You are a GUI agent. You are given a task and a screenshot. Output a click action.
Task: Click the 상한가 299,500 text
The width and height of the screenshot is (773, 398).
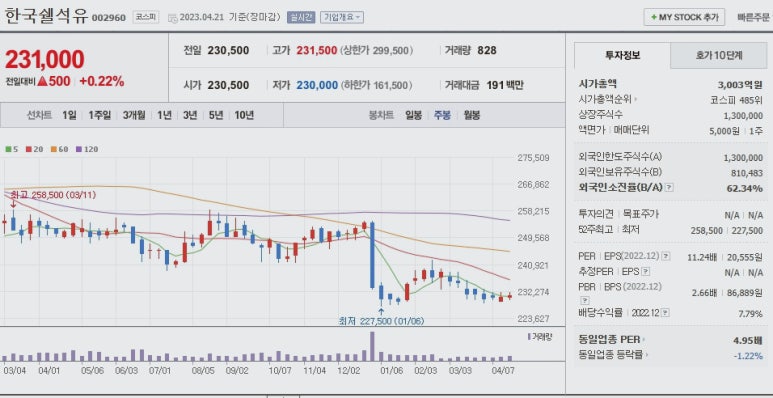[376, 51]
